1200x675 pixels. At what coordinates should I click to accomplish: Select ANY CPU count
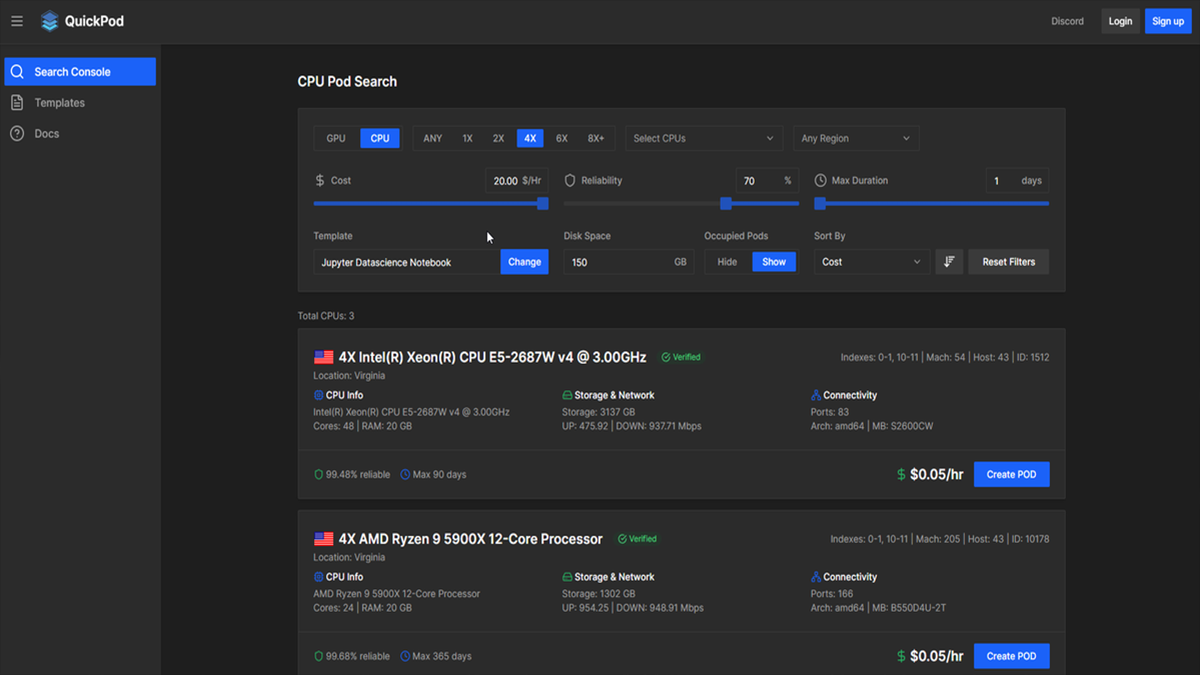click(433, 138)
